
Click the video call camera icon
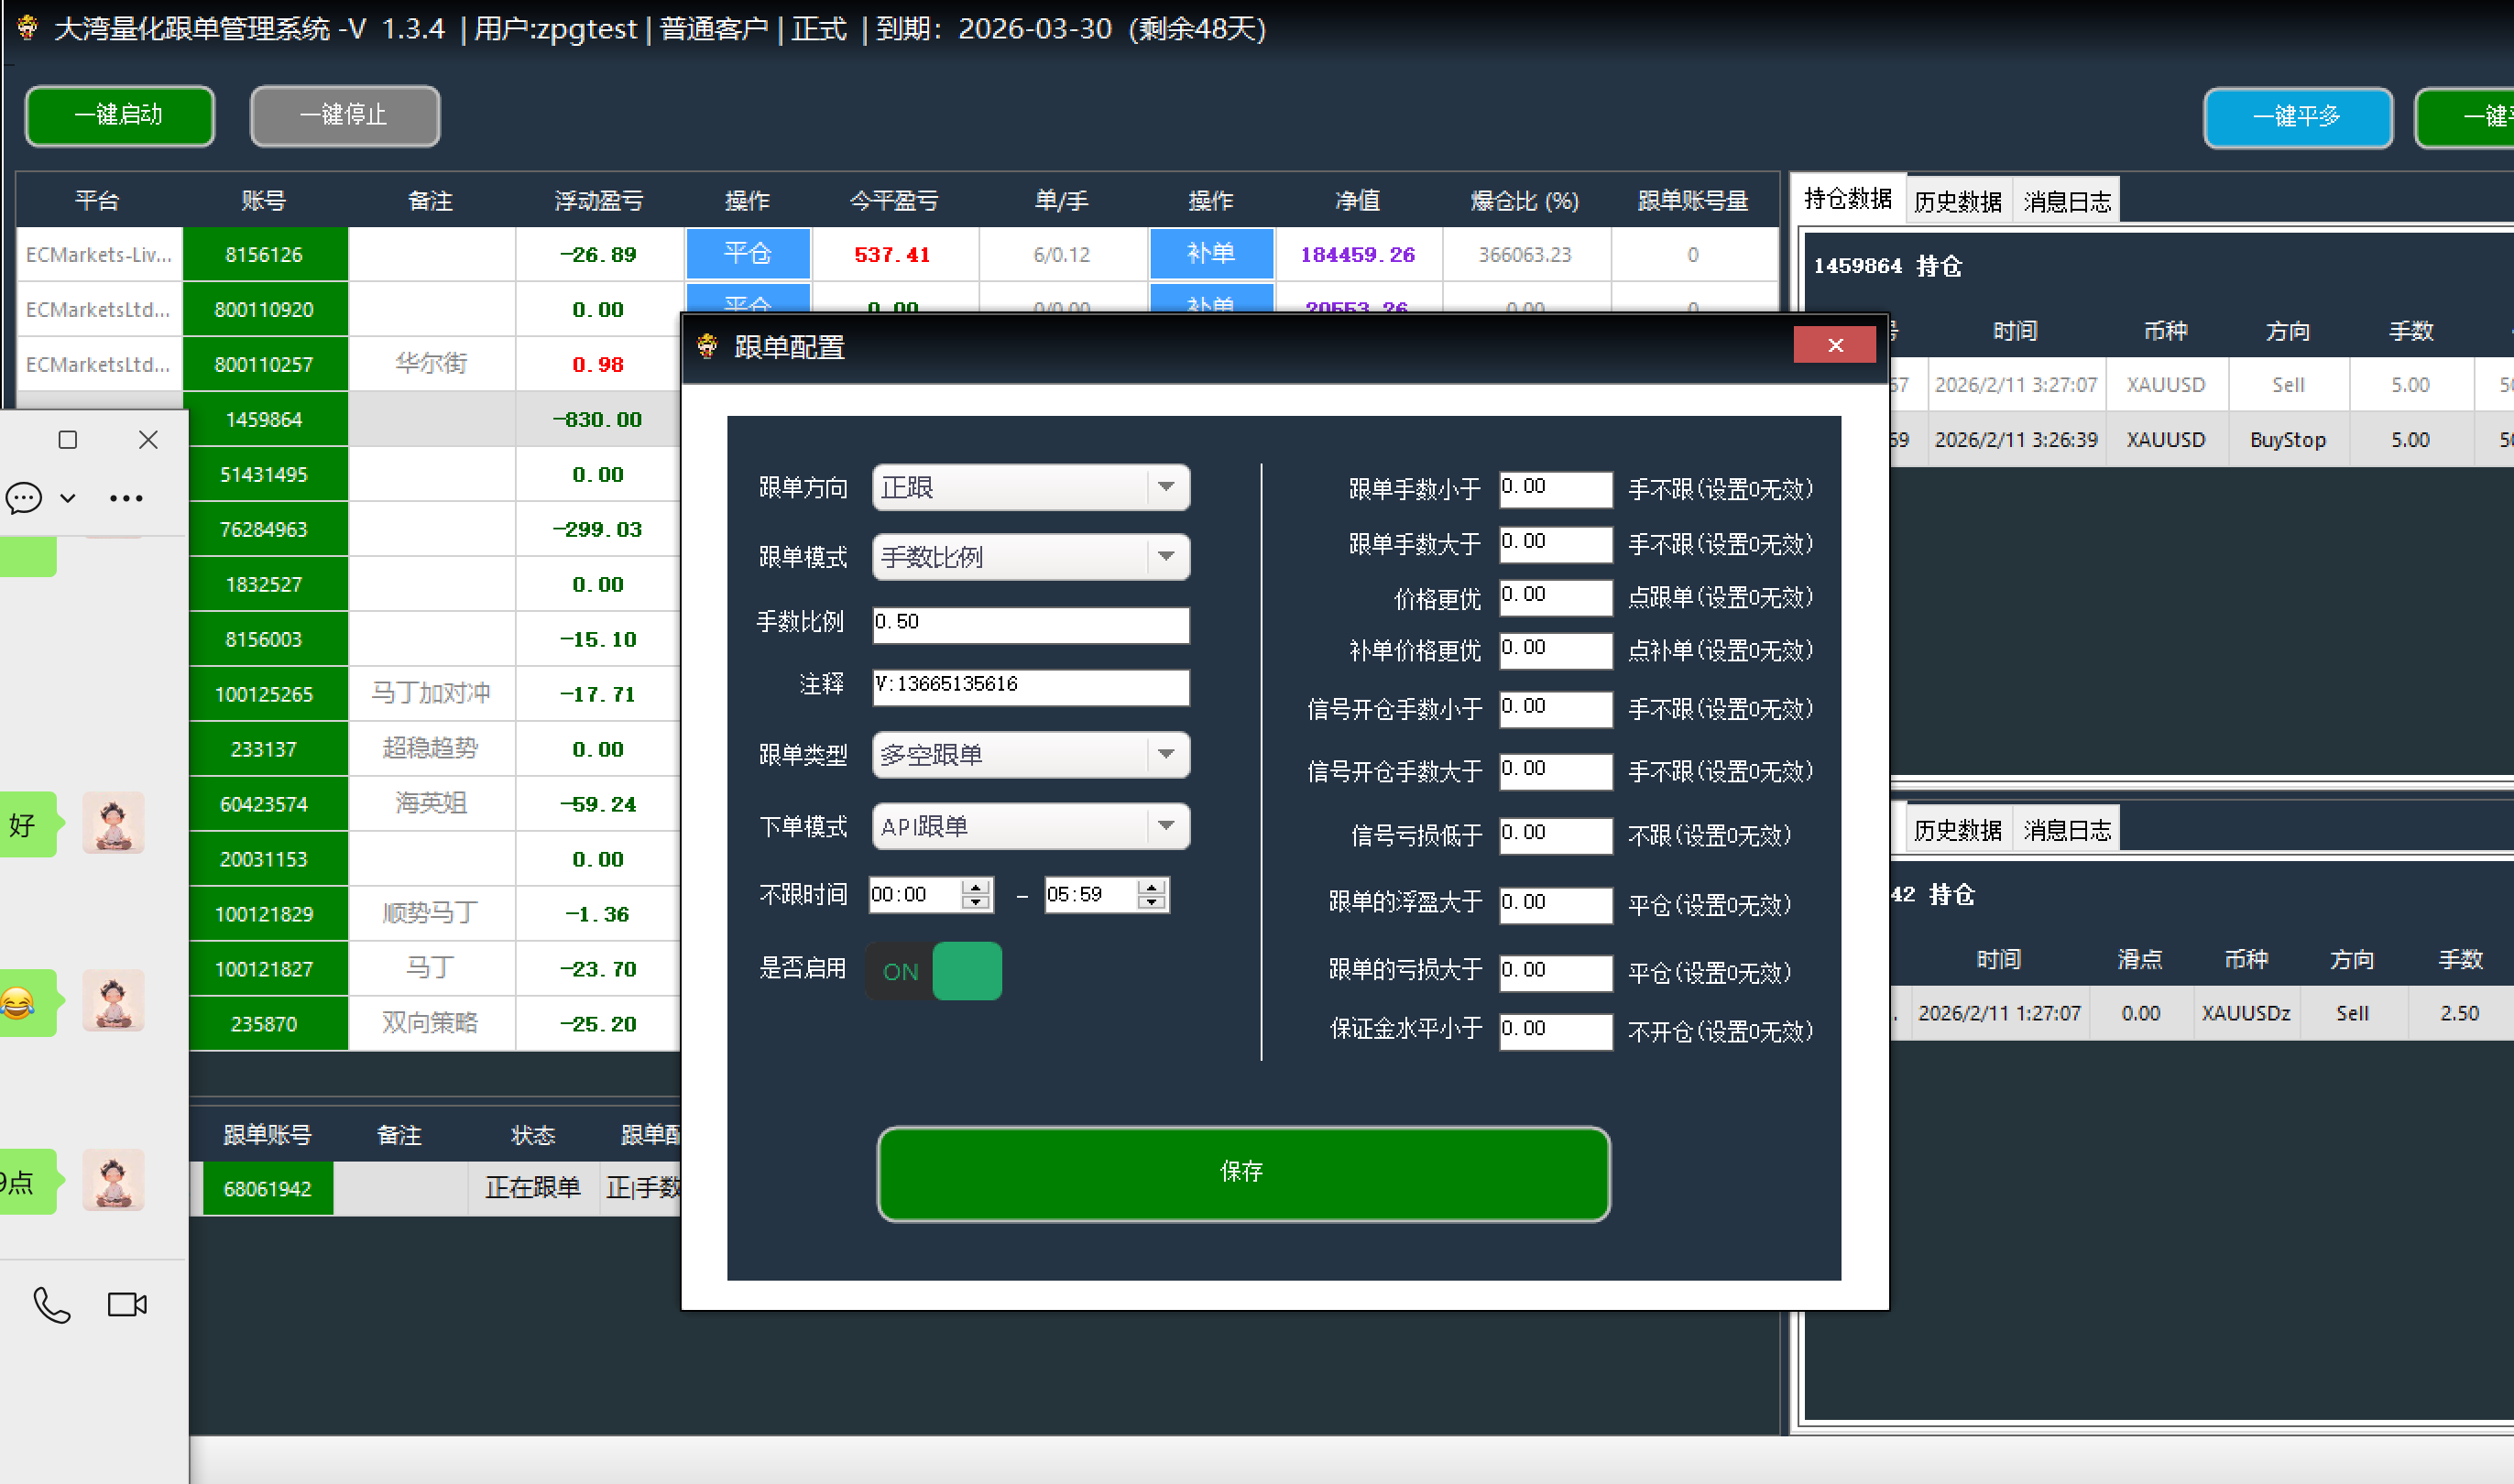click(x=127, y=1305)
